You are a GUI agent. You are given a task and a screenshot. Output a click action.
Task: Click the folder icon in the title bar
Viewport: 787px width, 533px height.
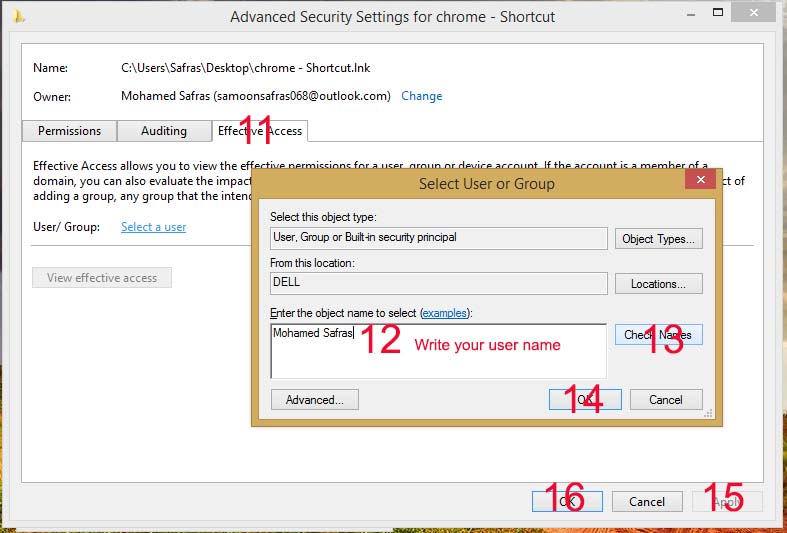pyautogui.click(x=20, y=16)
